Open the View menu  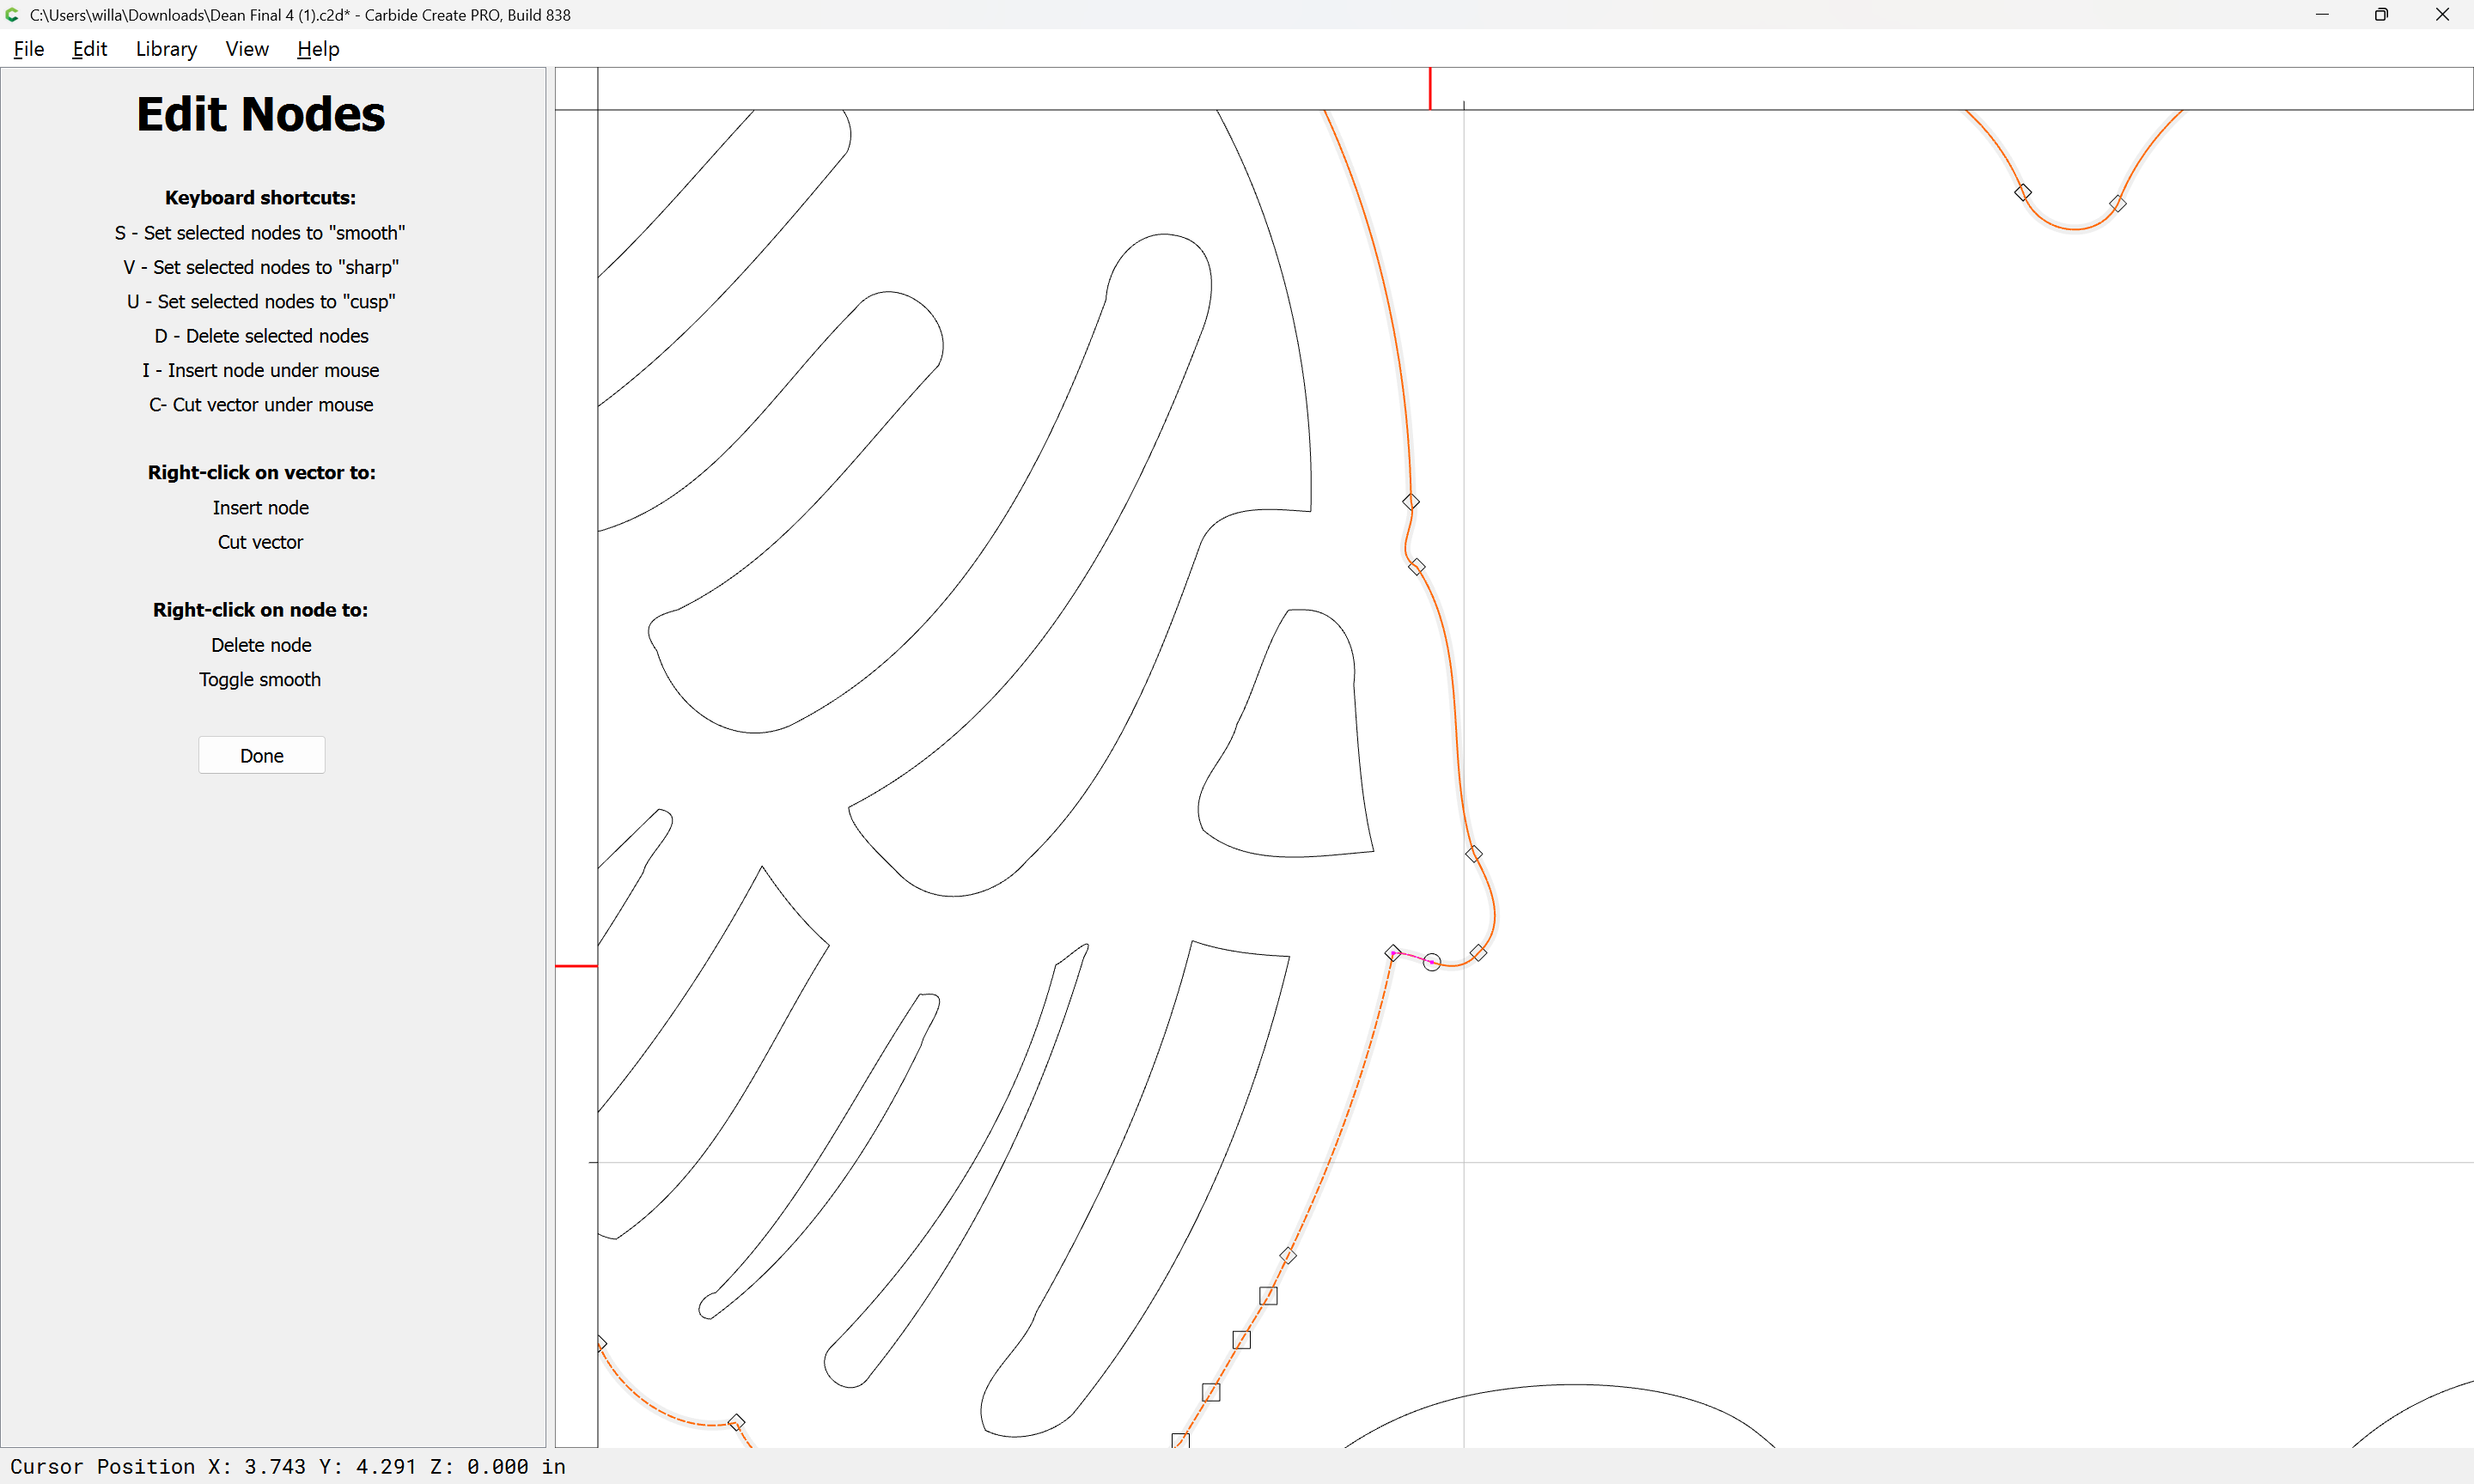click(x=246, y=49)
